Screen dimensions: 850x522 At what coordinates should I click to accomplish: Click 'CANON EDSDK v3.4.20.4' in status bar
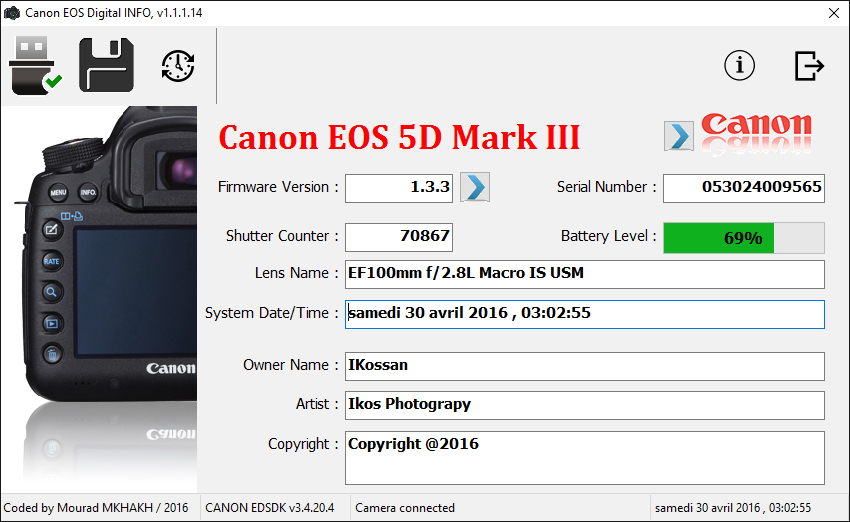(x=269, y=508)
